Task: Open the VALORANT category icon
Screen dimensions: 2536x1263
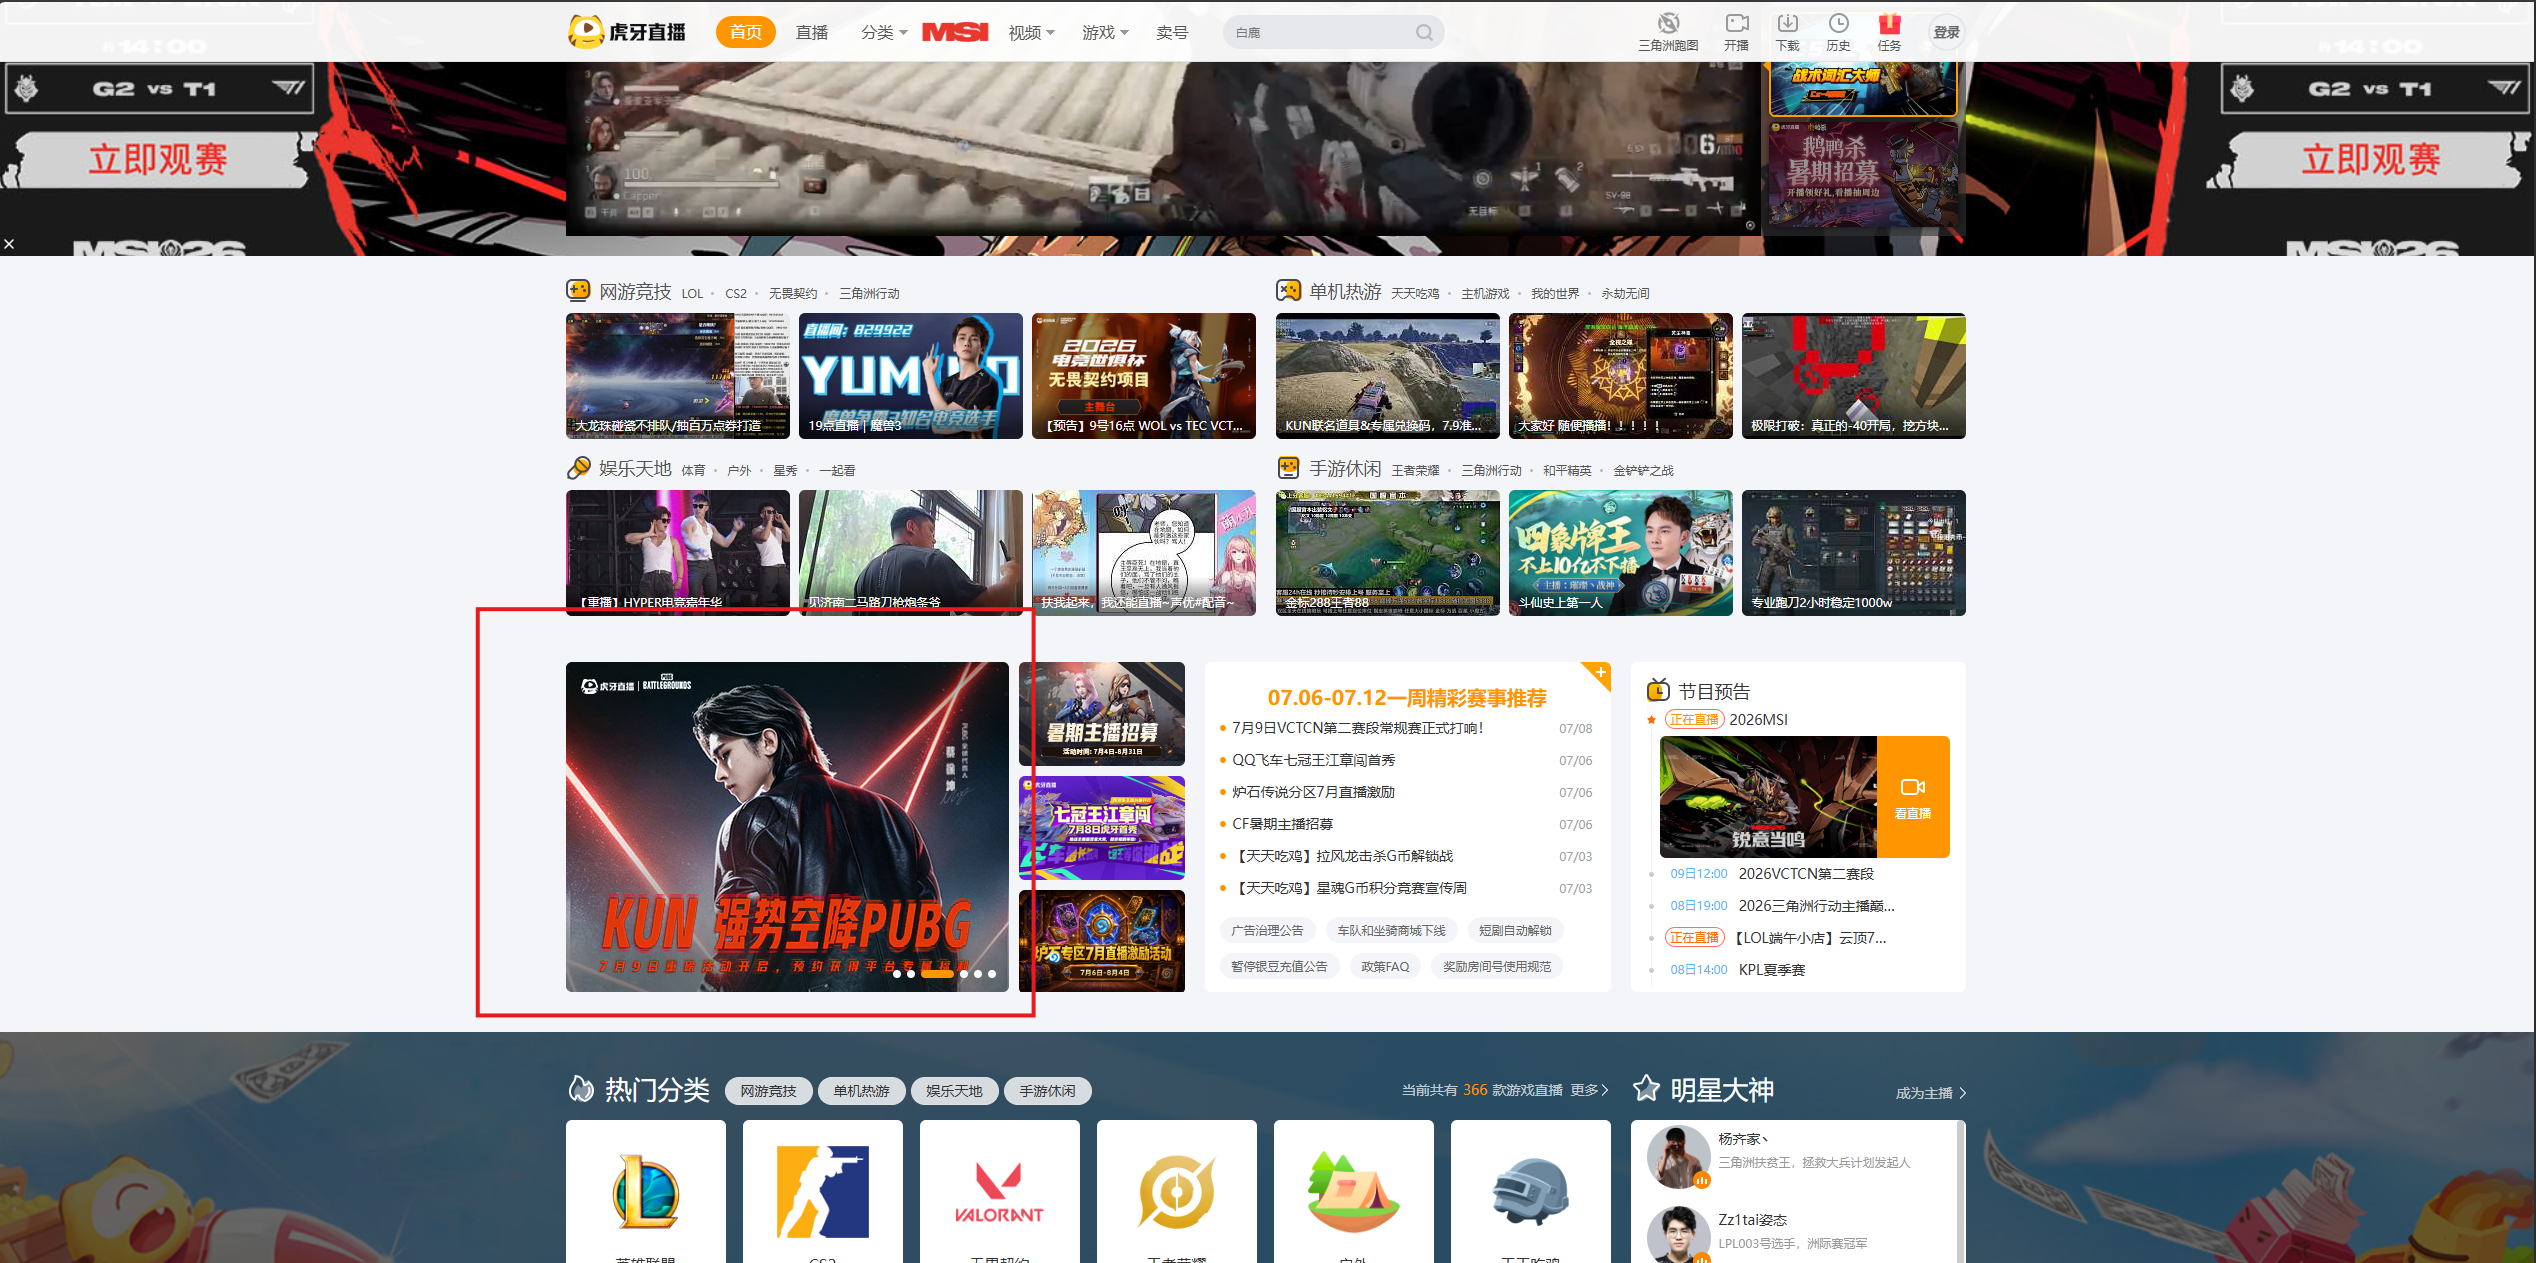Action: 999,1192
